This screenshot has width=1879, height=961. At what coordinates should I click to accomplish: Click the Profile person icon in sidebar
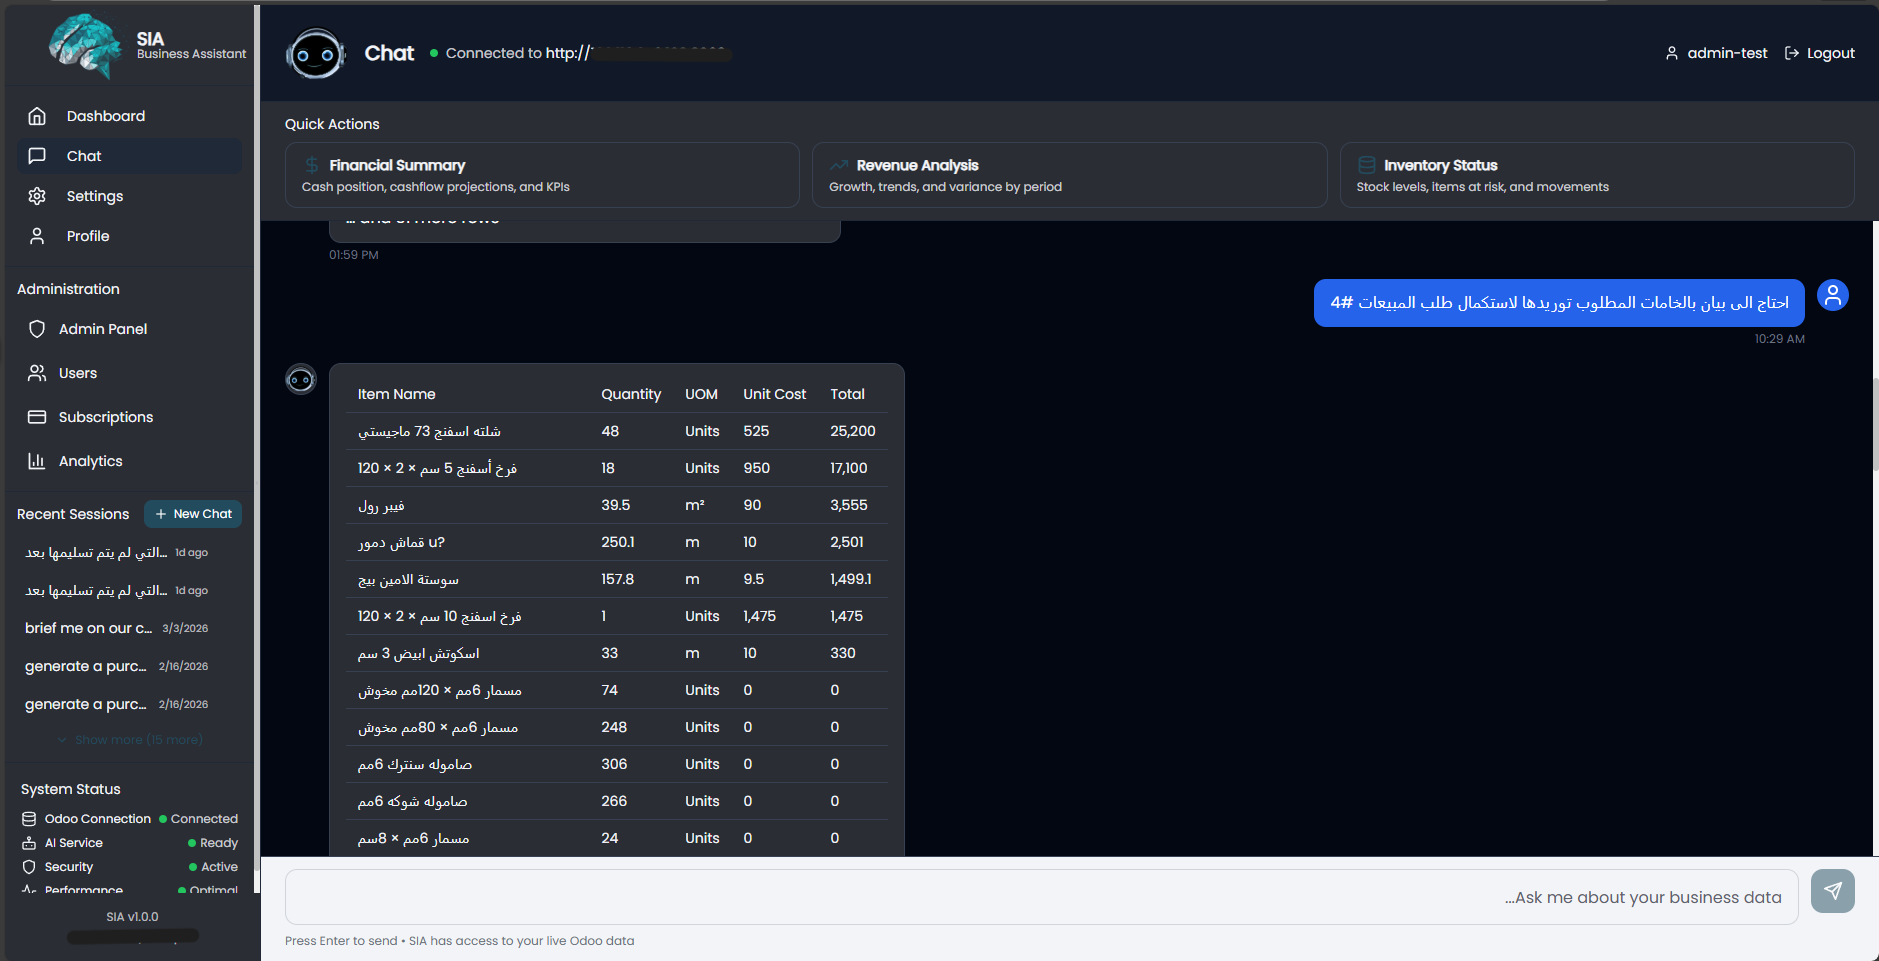point(37,236)
